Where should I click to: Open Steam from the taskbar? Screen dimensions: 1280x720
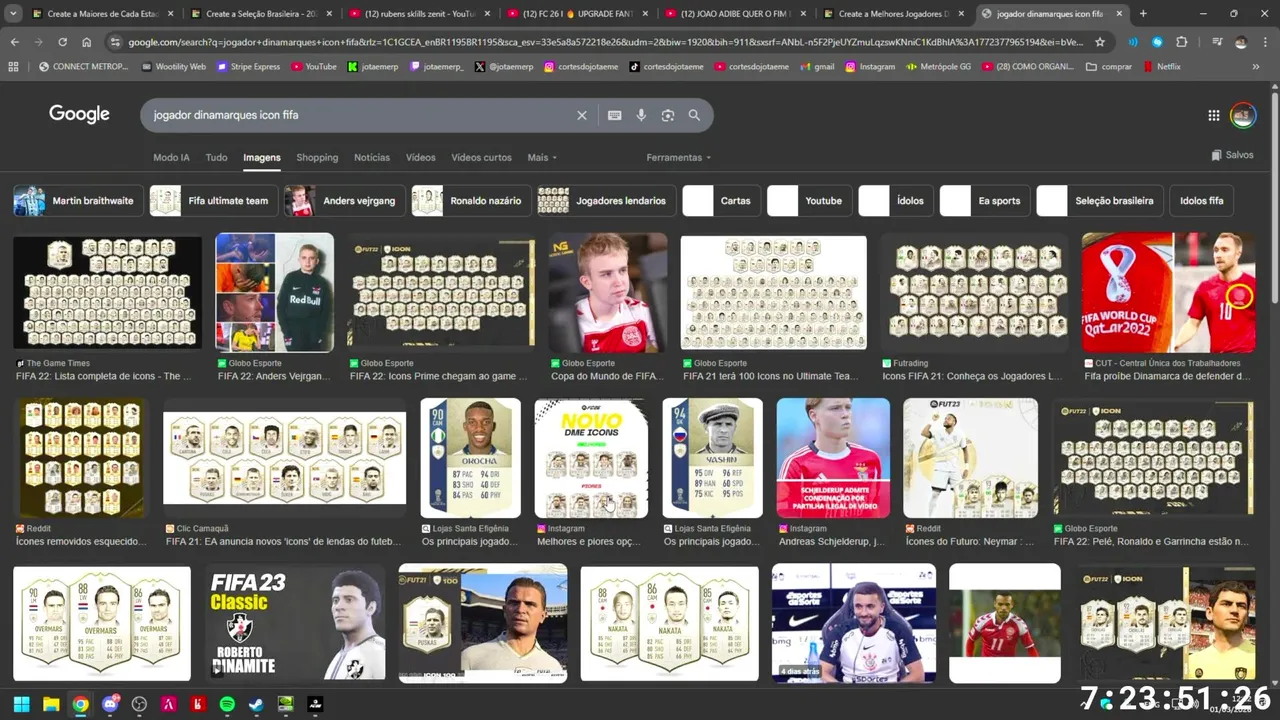[256, 704]
